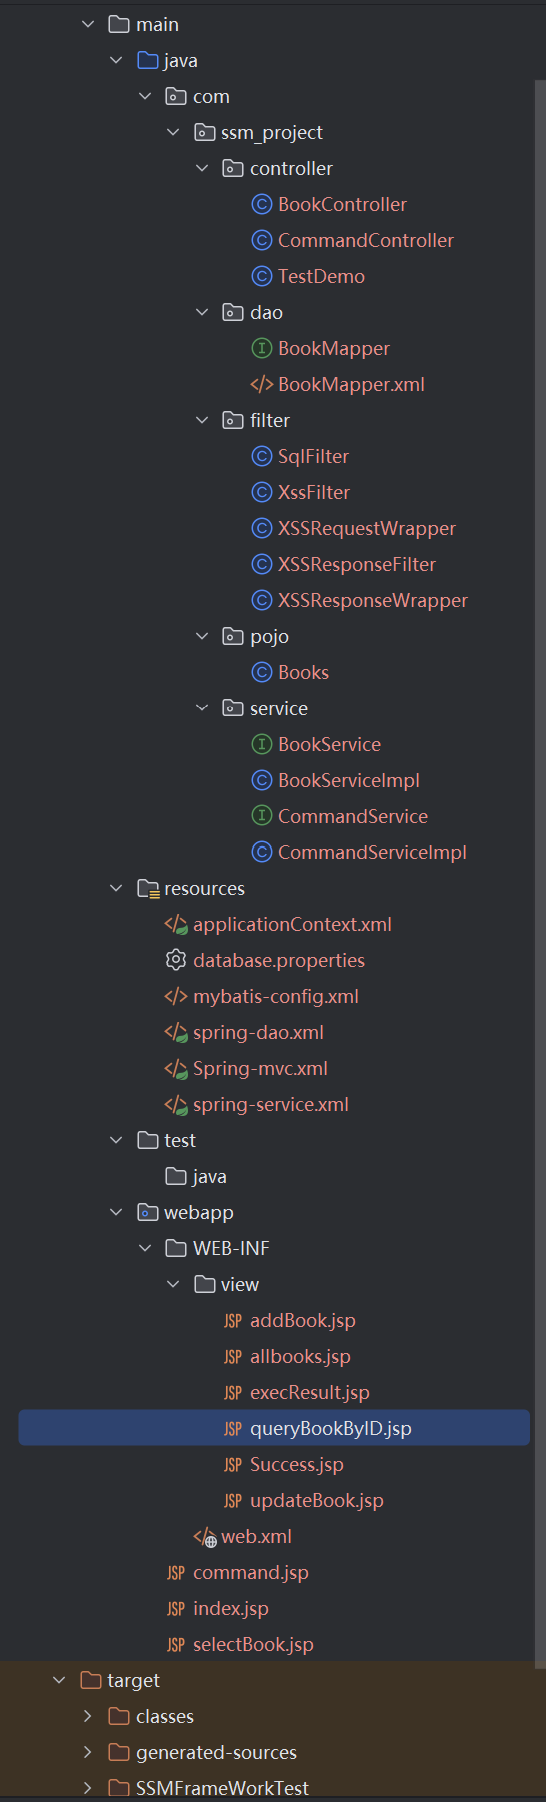The image size is (546, 1802).
Task: Expand the classes folder under target
Action: [88, 1716]
